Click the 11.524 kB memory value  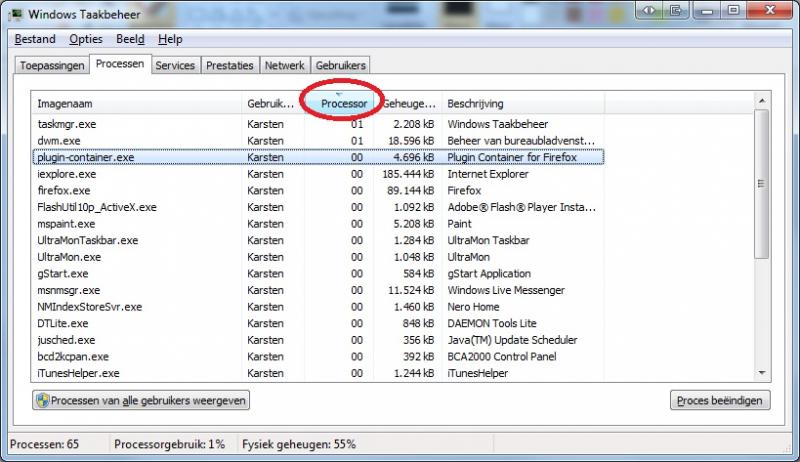tap(411, 290)
